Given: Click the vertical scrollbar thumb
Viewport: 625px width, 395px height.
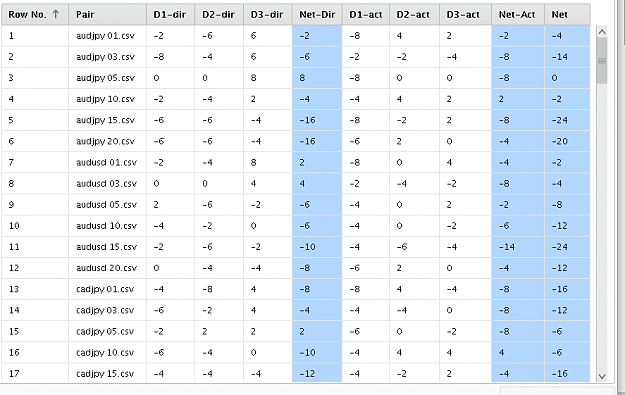Looking at the screenshot, I should [602, 61].
